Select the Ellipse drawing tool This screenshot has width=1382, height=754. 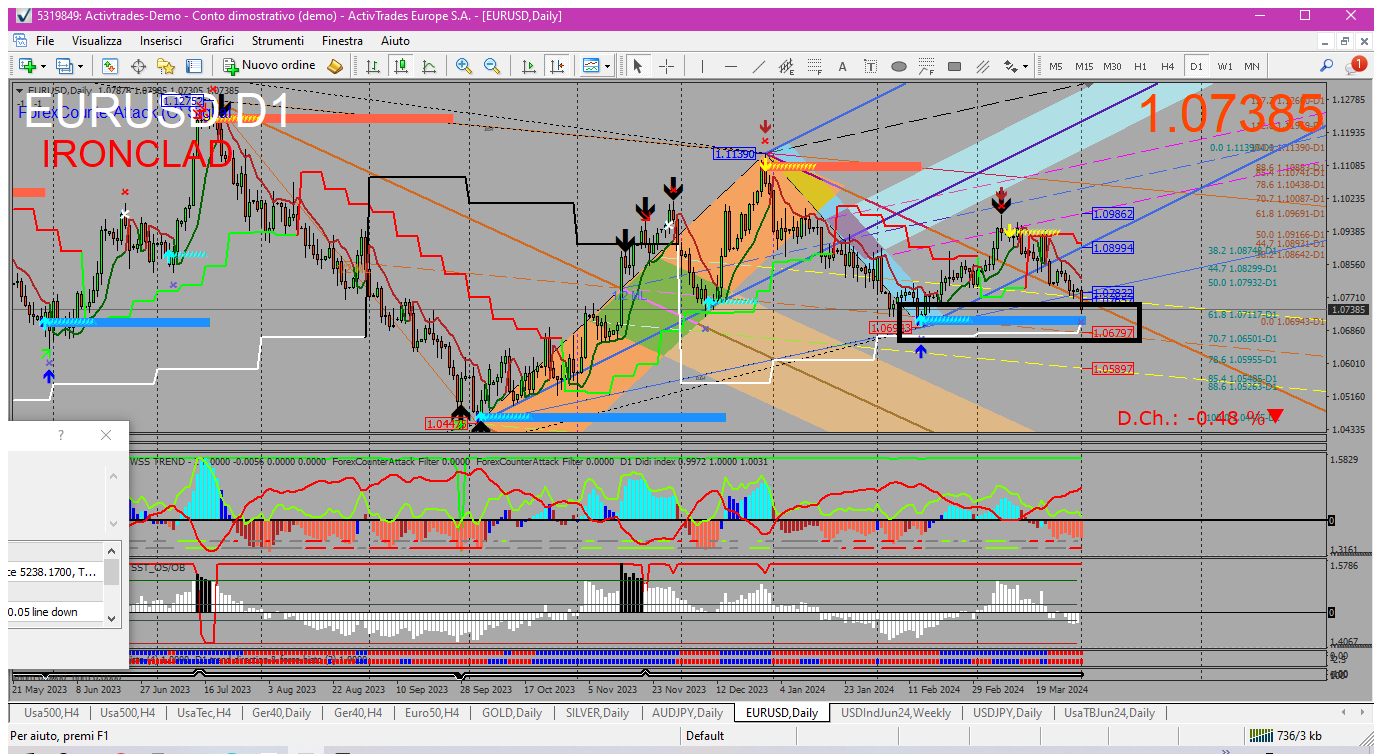pos(898,66)
